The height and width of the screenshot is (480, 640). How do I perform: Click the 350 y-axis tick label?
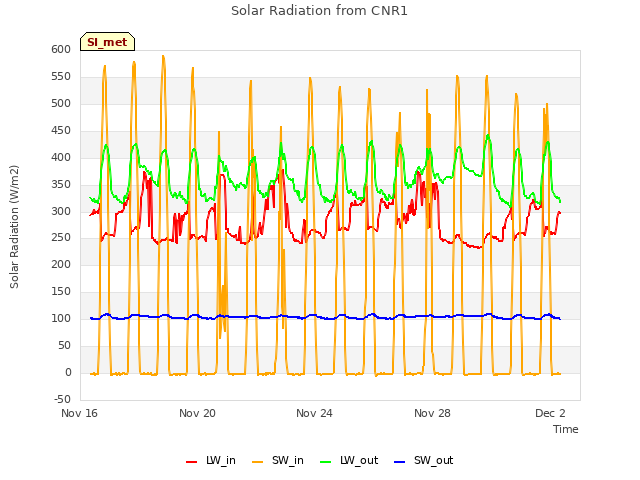coord(61,184)
